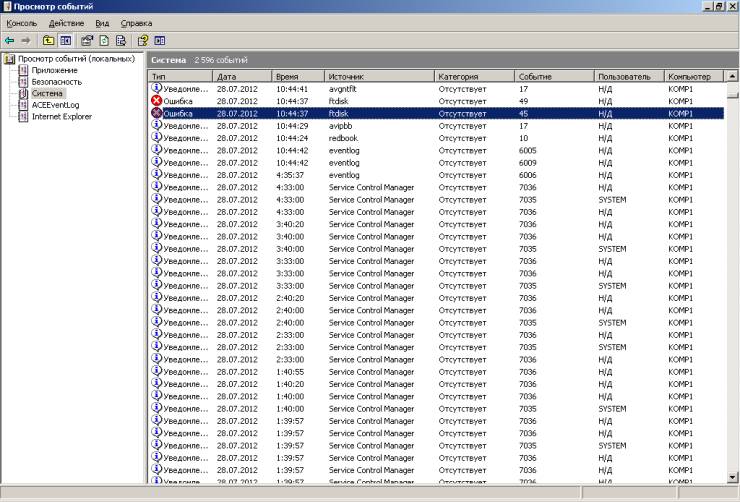Open the Консоль menu
The image size is (740, 502).
coord(22,23)
